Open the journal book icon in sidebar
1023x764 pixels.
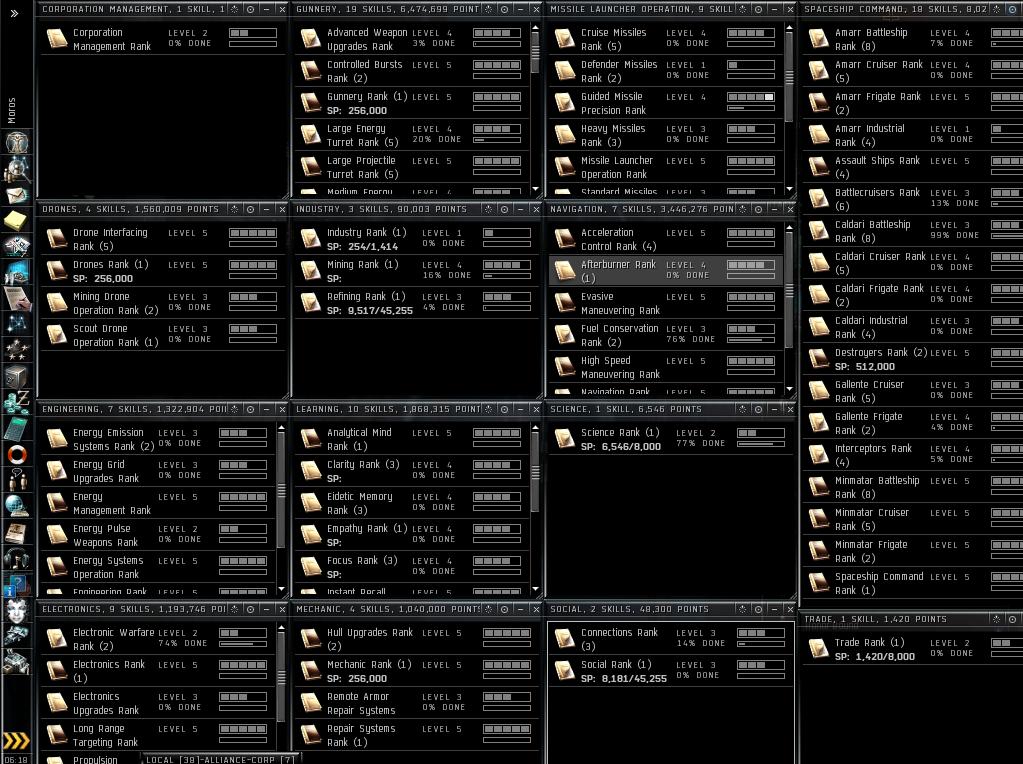coord(16,532)
